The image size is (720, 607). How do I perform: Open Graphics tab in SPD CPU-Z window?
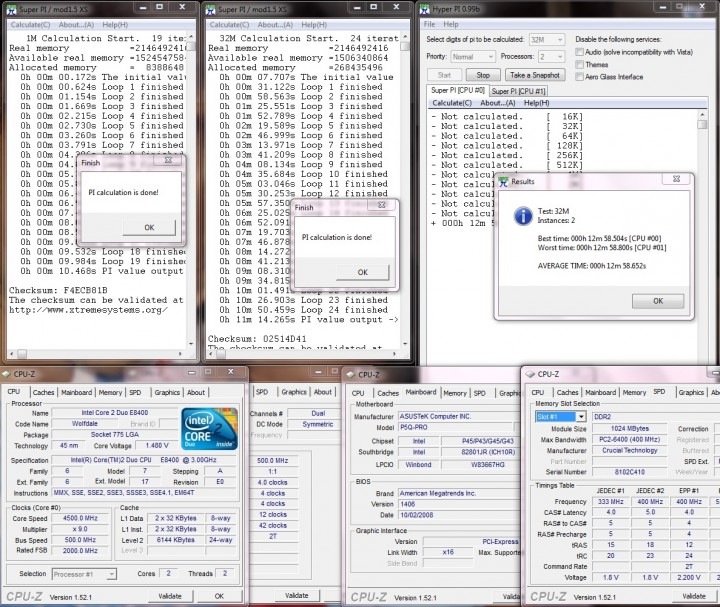pos(691,393)
